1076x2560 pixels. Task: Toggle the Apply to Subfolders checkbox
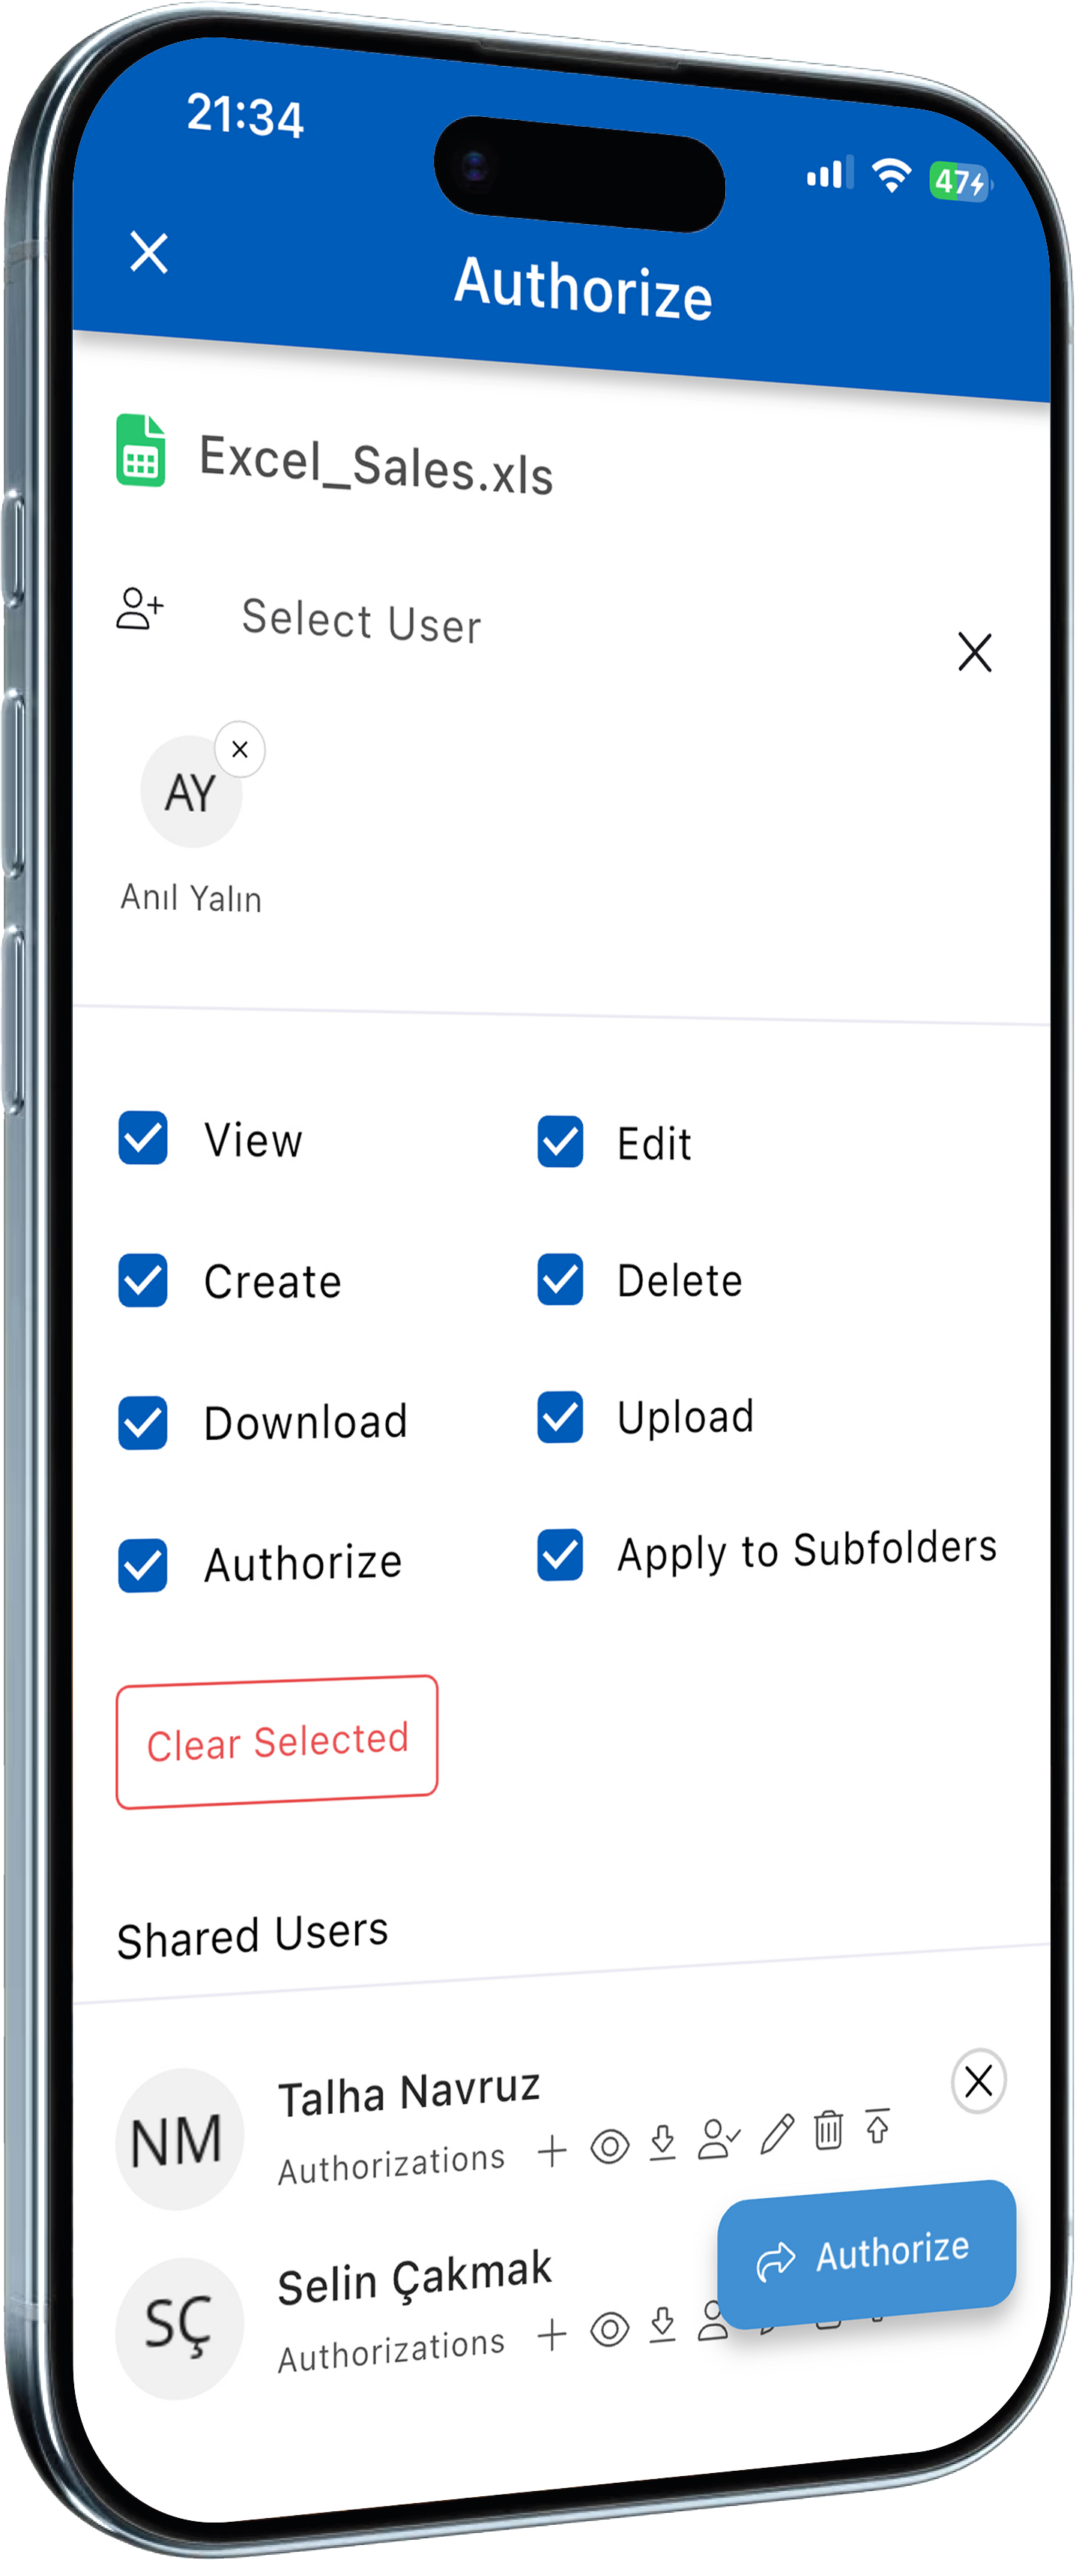point(560,1554)
